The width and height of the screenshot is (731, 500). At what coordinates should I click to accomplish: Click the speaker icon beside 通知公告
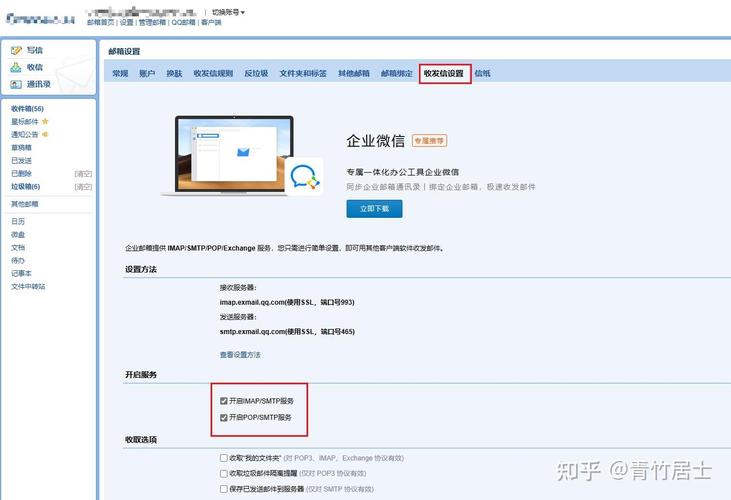point(45,134)
